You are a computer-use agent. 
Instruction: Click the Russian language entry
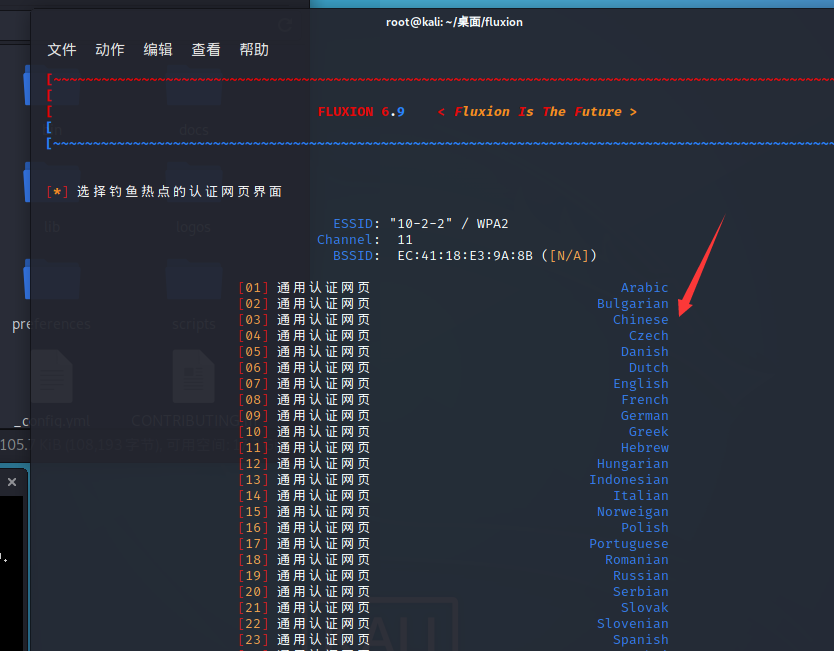(640, 575)
